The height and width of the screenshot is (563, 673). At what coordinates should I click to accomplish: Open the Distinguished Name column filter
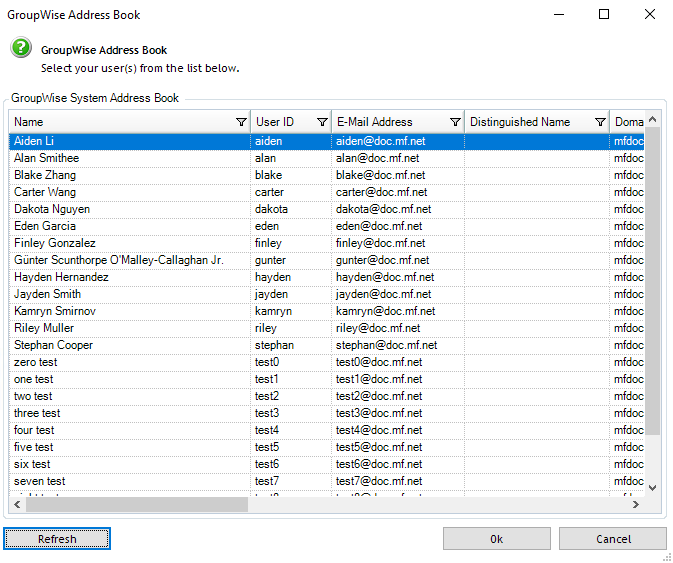pyautogui.click(x=600, y=122)
